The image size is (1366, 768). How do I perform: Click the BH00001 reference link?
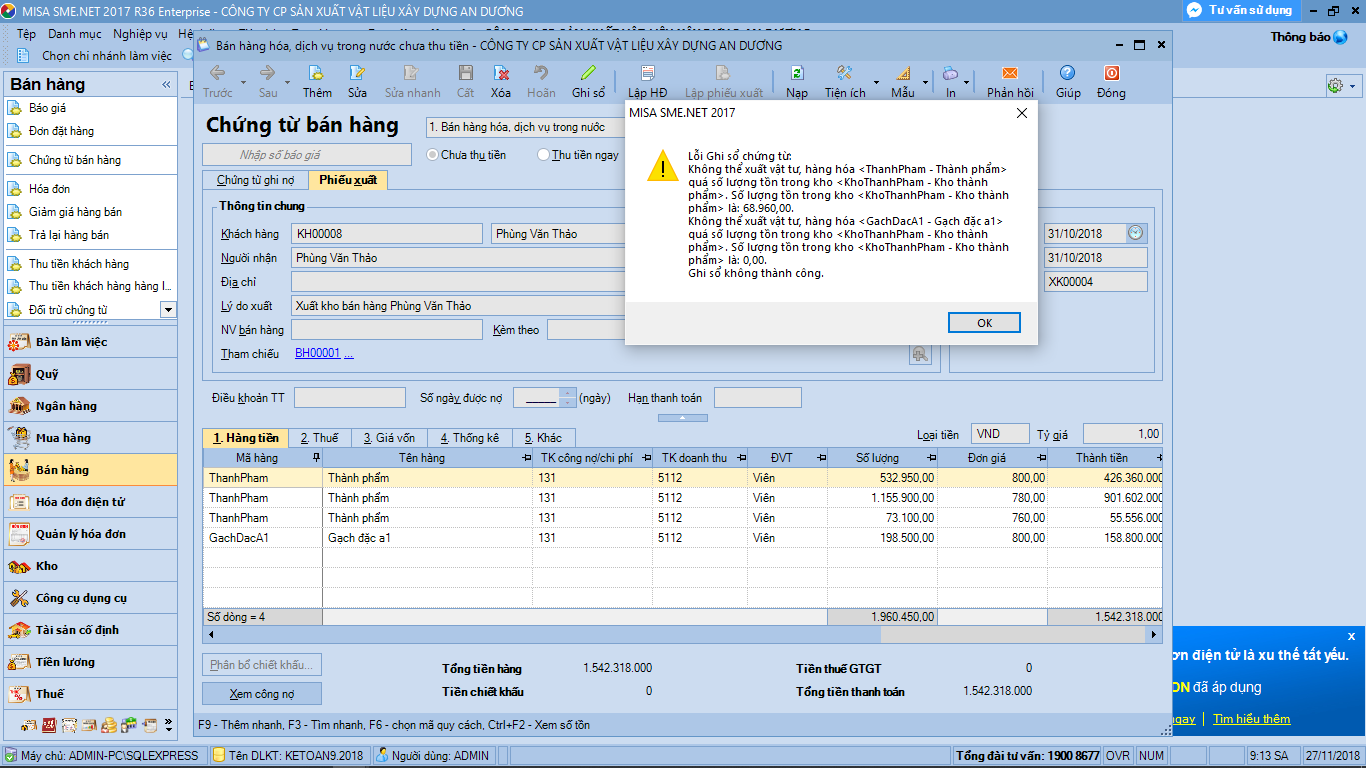pyautogui.click(x=317, y=354)
